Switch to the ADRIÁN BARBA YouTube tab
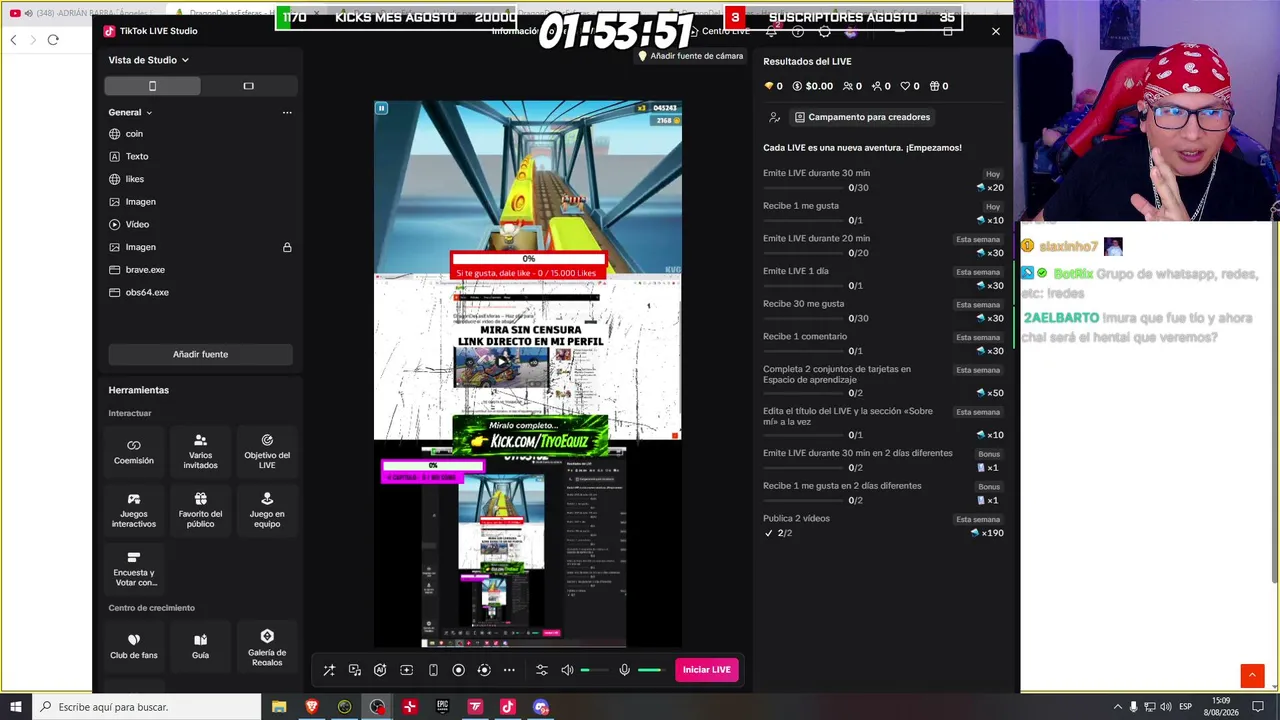 [85, 13]
